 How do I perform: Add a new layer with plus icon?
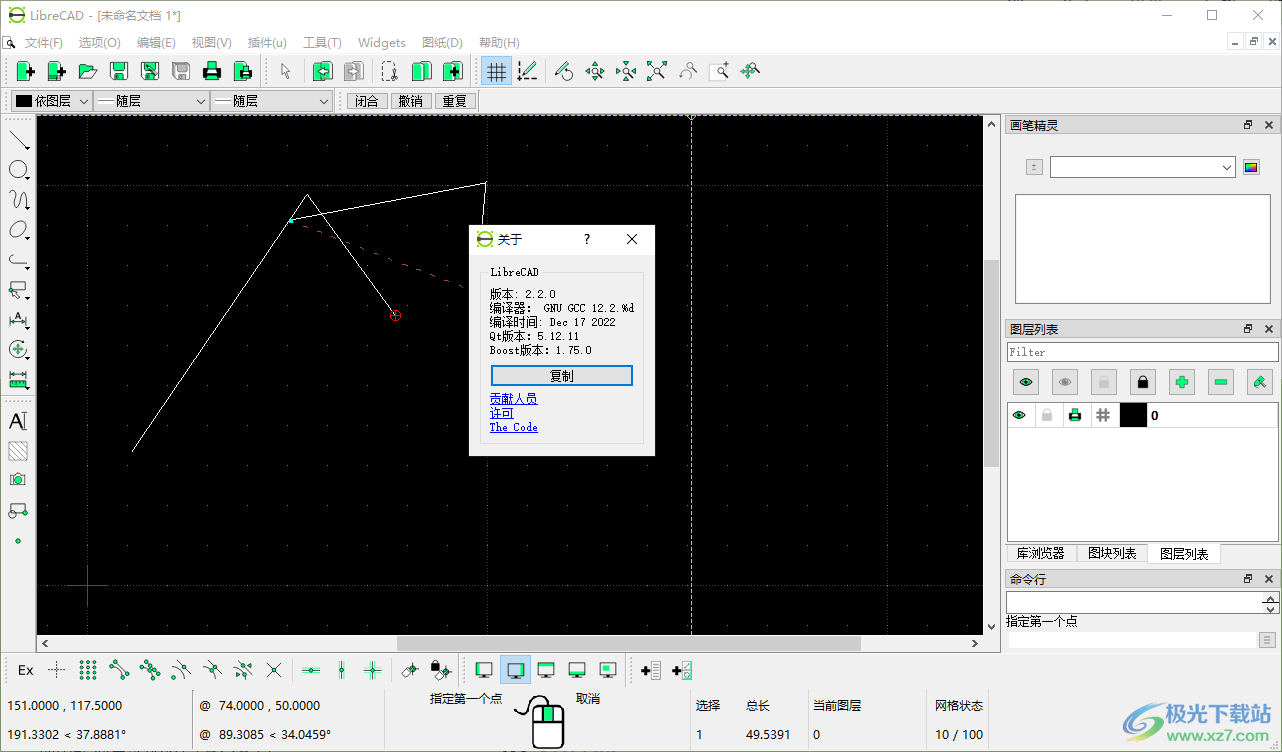1182,382
